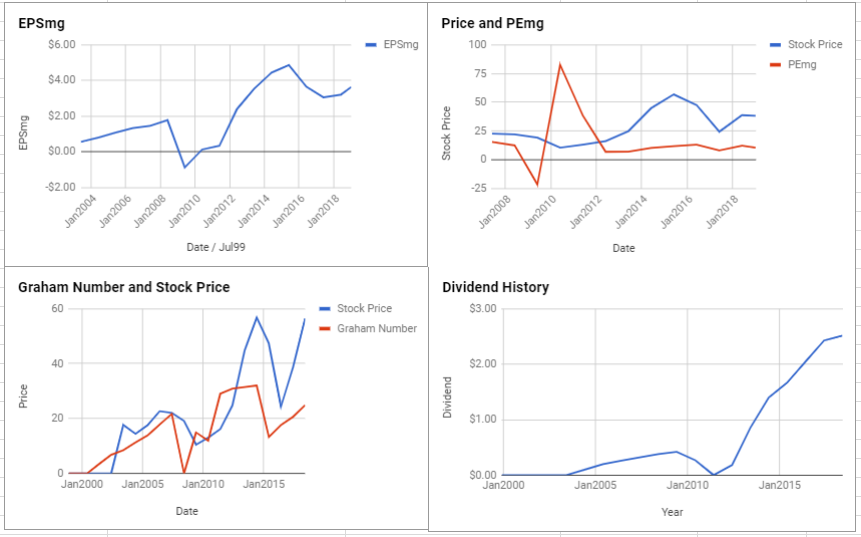Click the Graham Number and Stock Price title

click(x=124, y=287)
